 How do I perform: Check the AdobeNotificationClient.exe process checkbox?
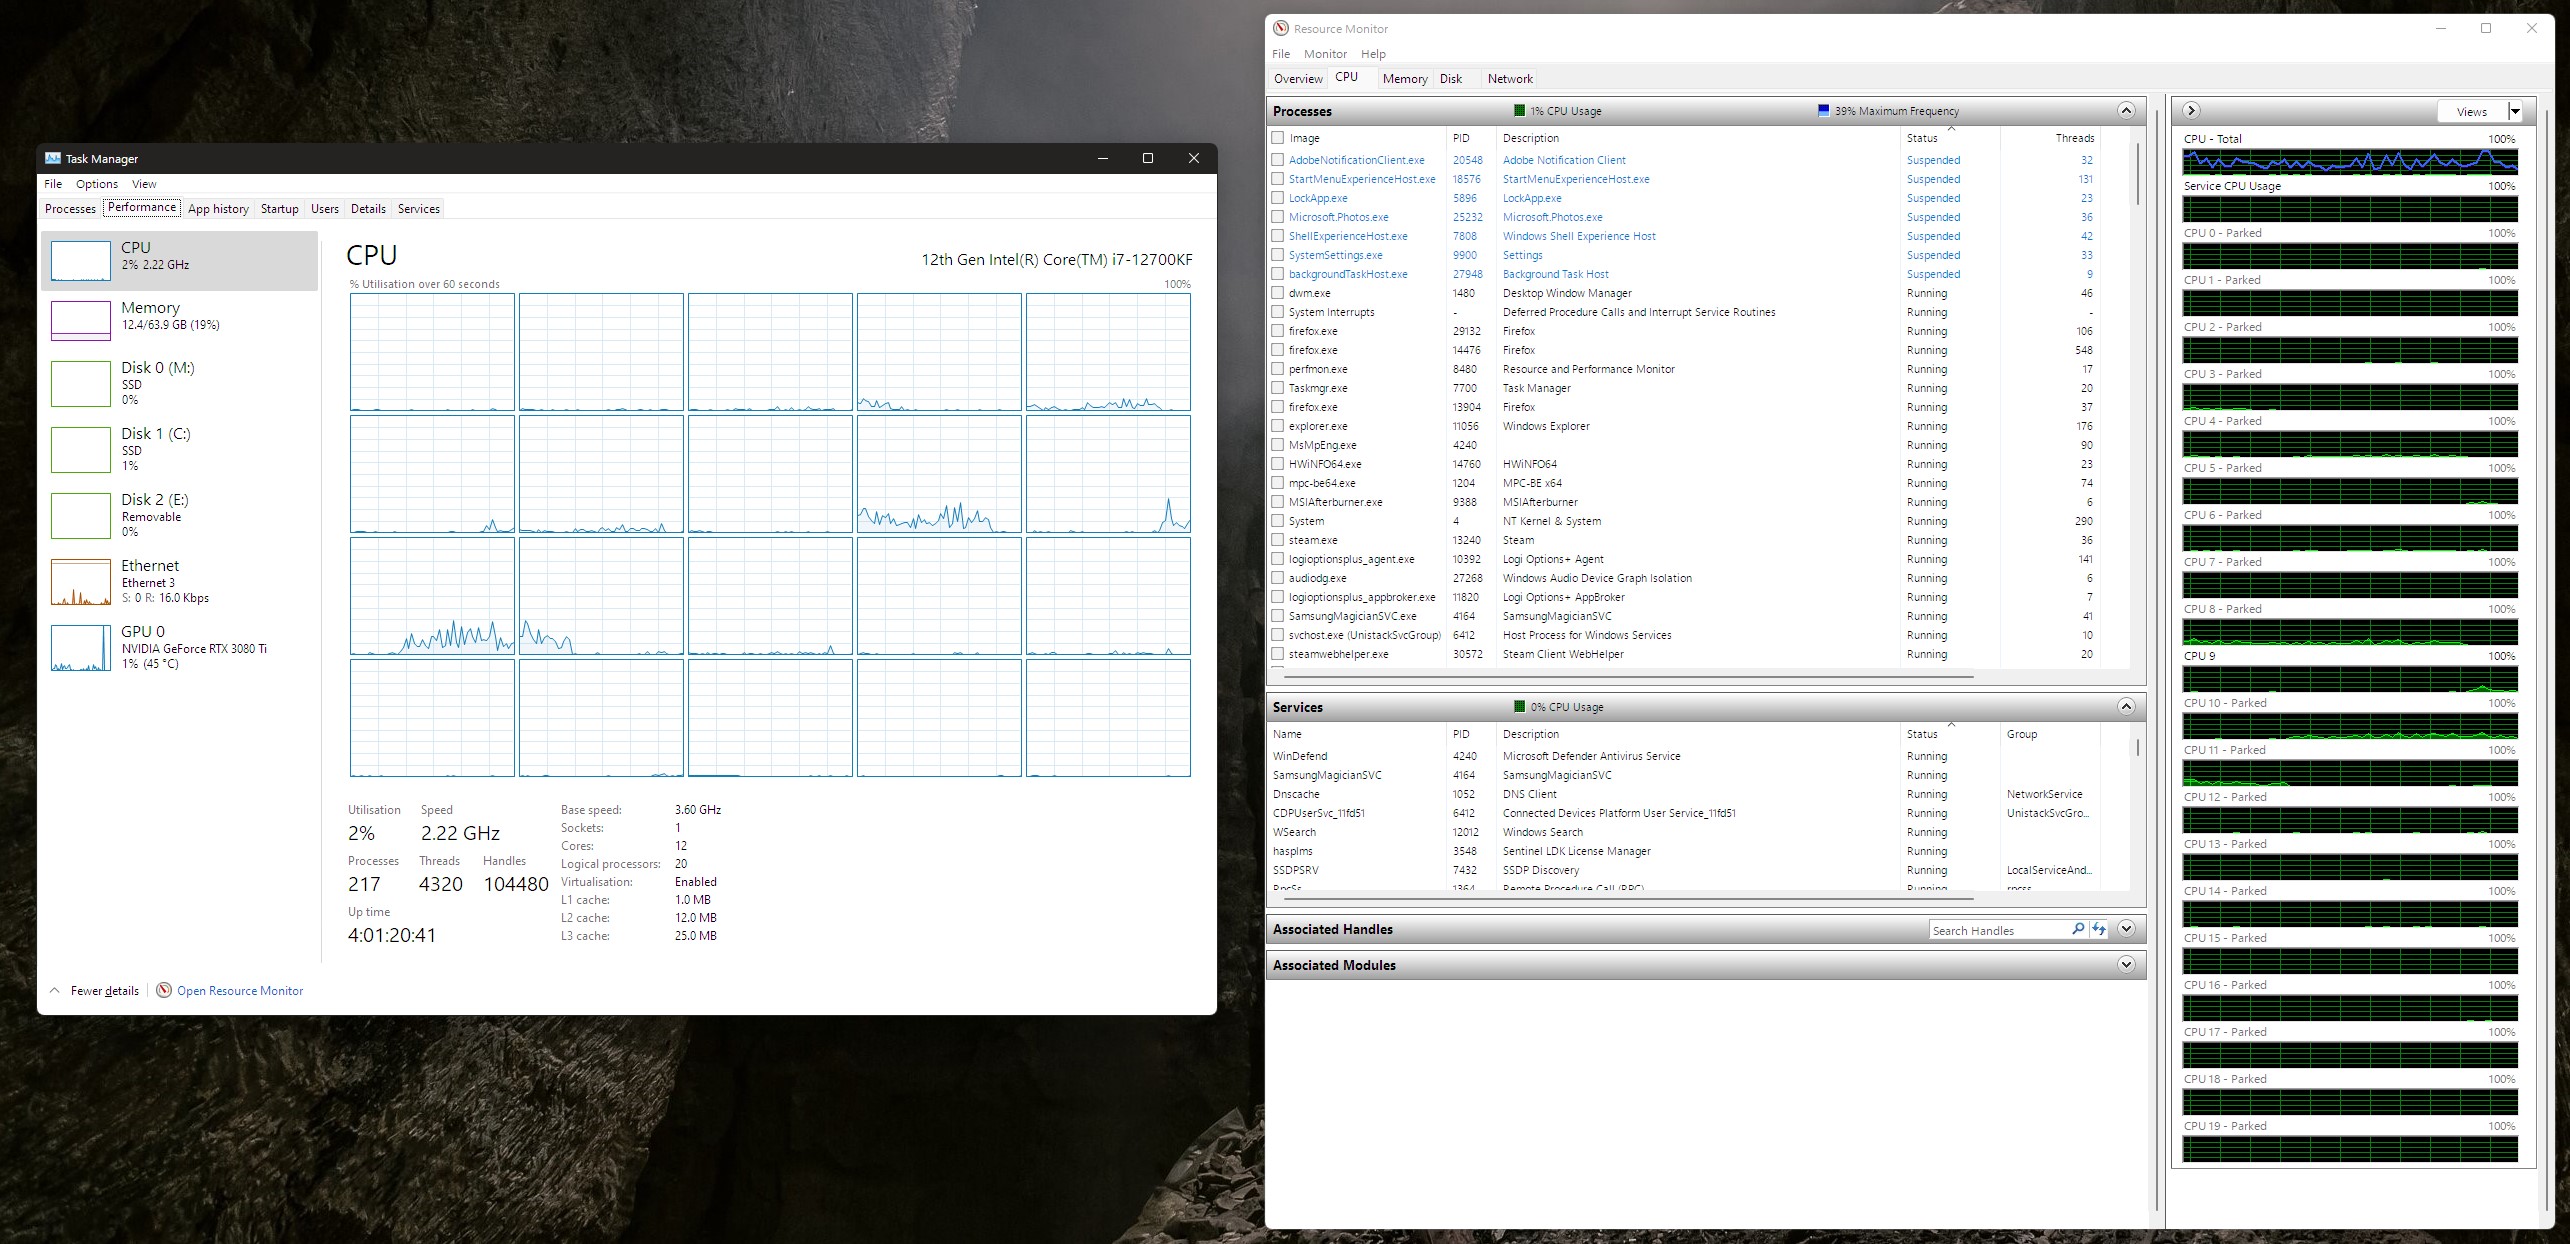pos(1278,160)
